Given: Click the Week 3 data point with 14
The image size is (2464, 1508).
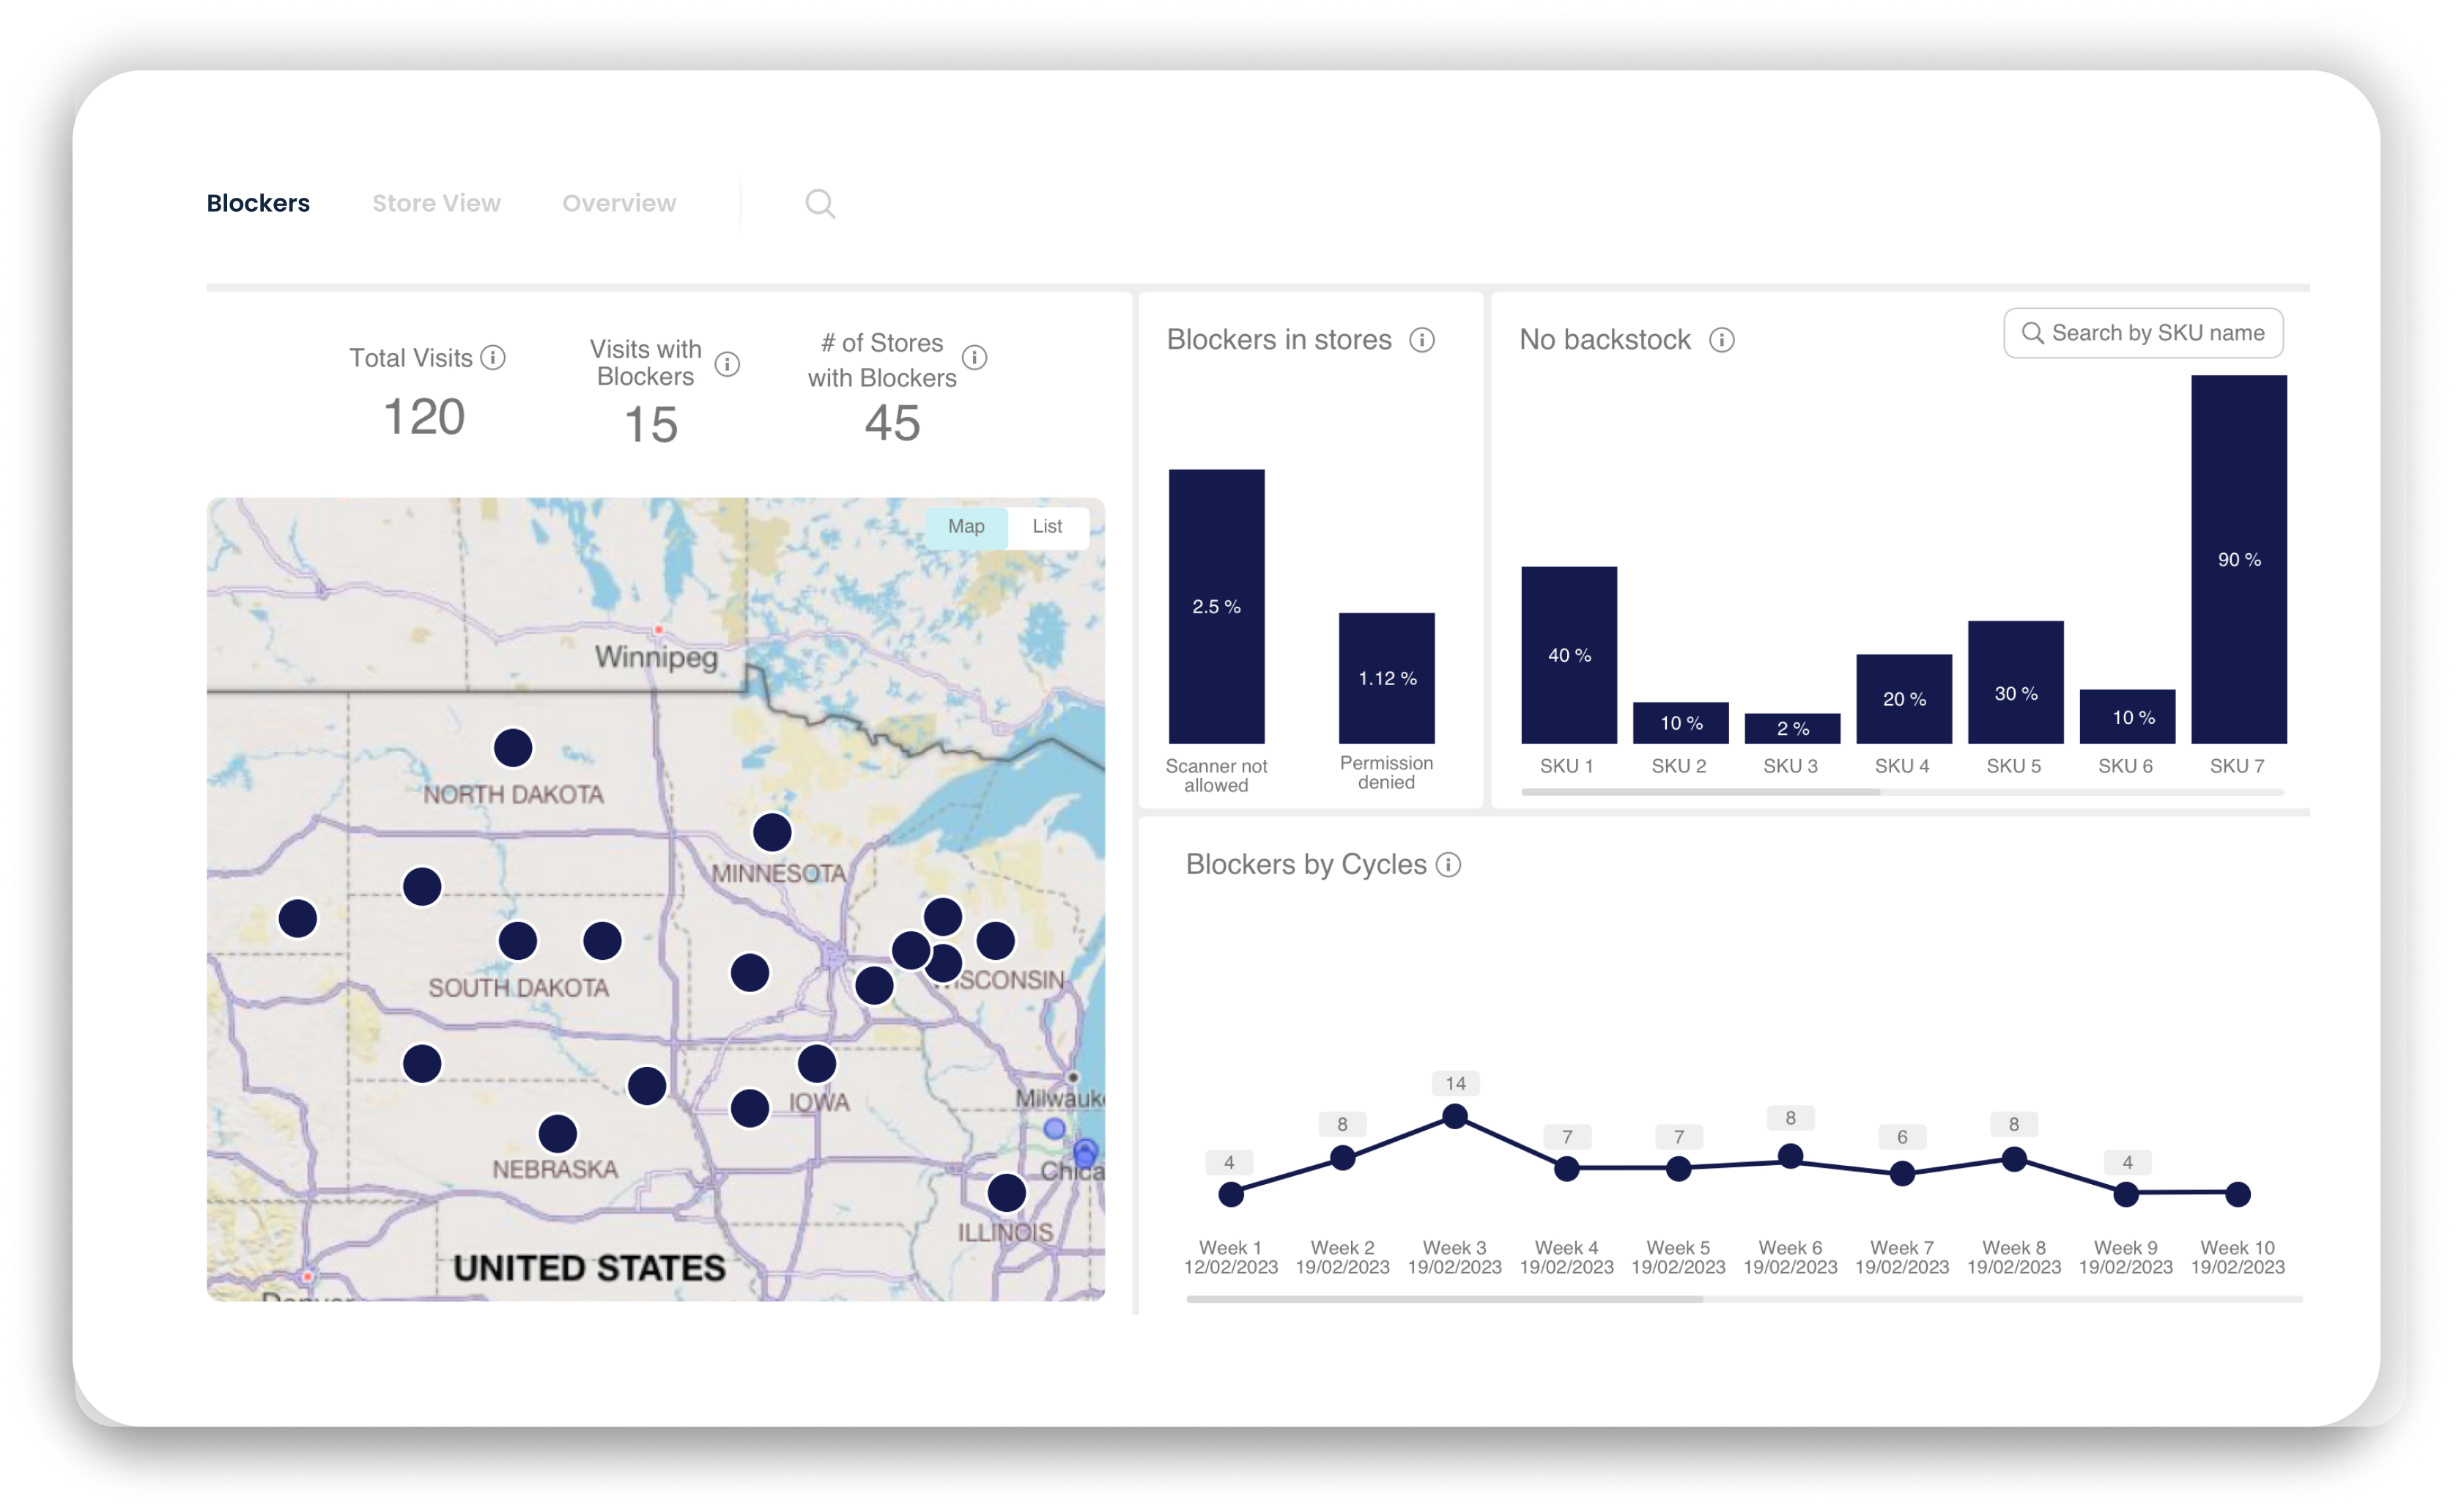Looking at the screenshot, I should (1455, 1116).
